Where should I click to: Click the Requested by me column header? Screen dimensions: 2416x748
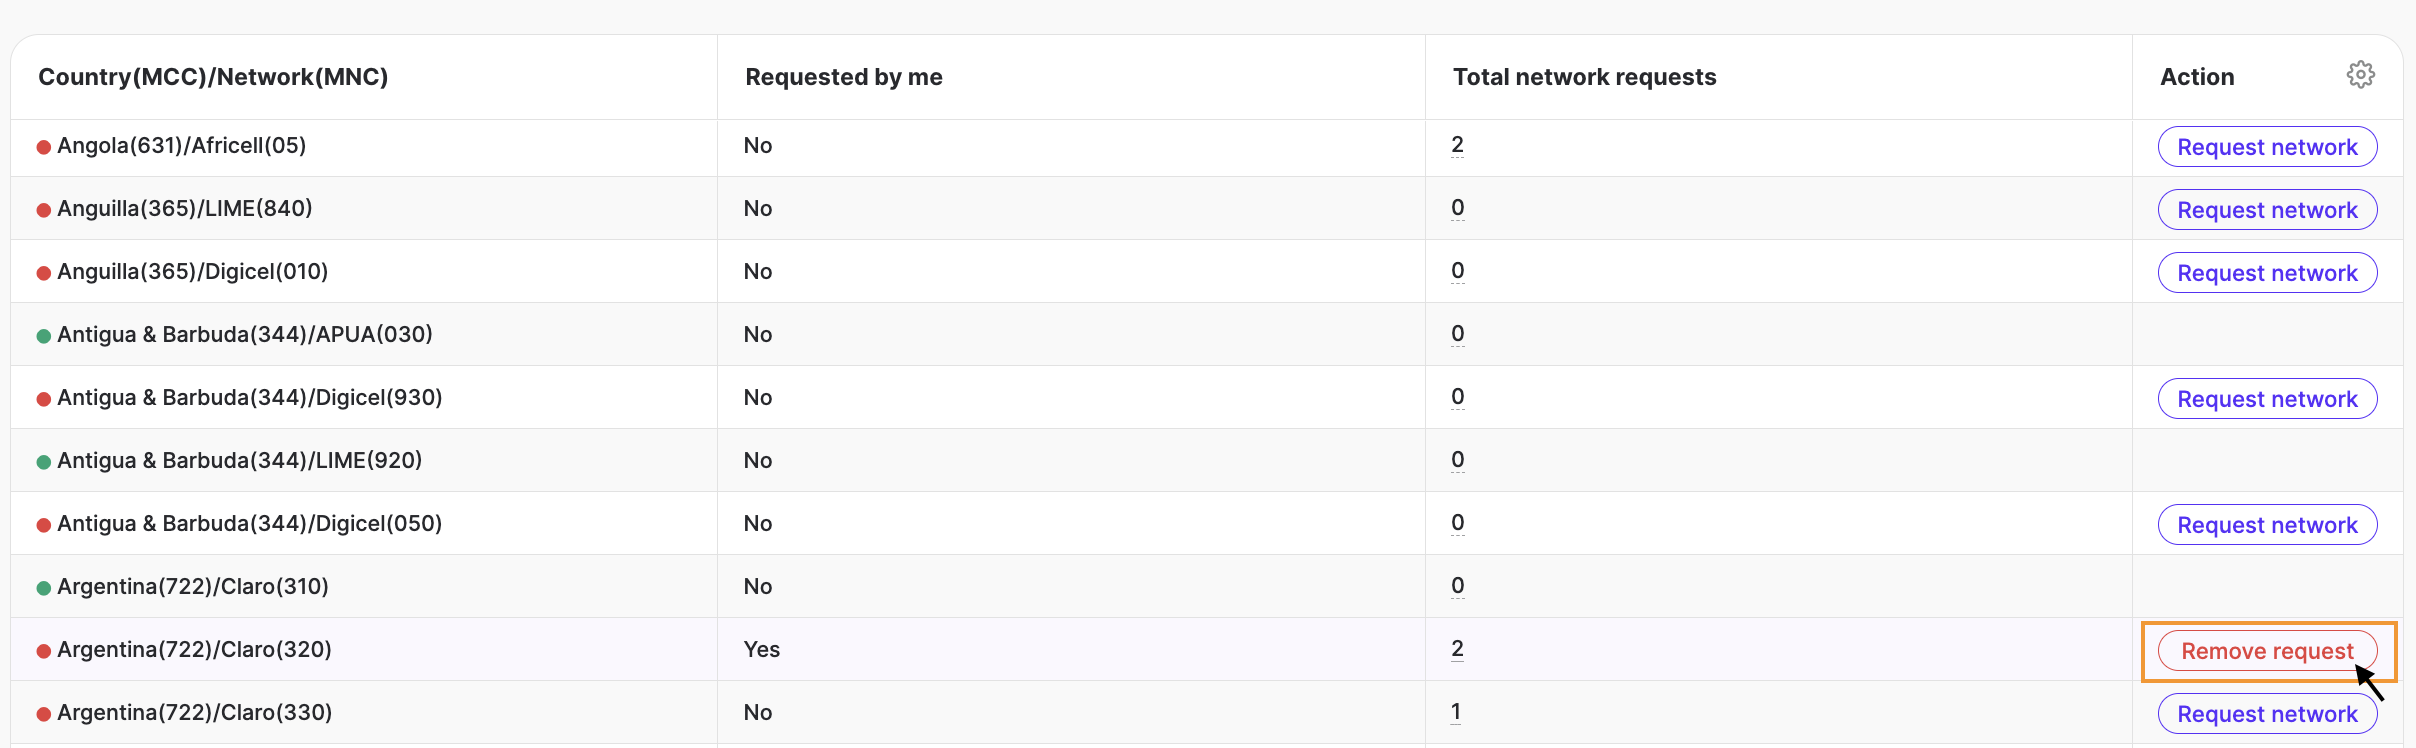click(843, 77)
